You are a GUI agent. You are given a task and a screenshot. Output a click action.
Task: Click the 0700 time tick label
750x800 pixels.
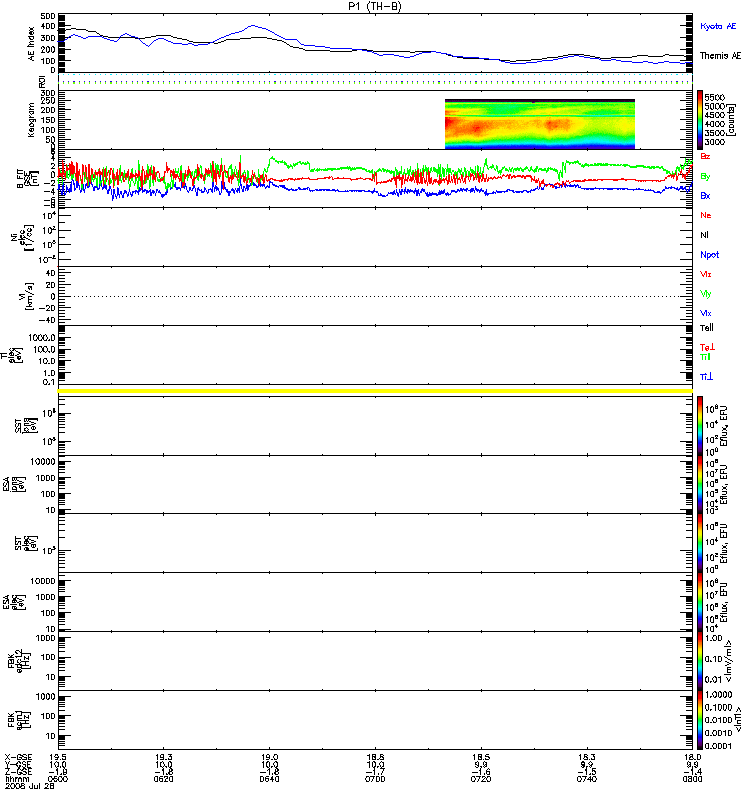click(375, 779)
